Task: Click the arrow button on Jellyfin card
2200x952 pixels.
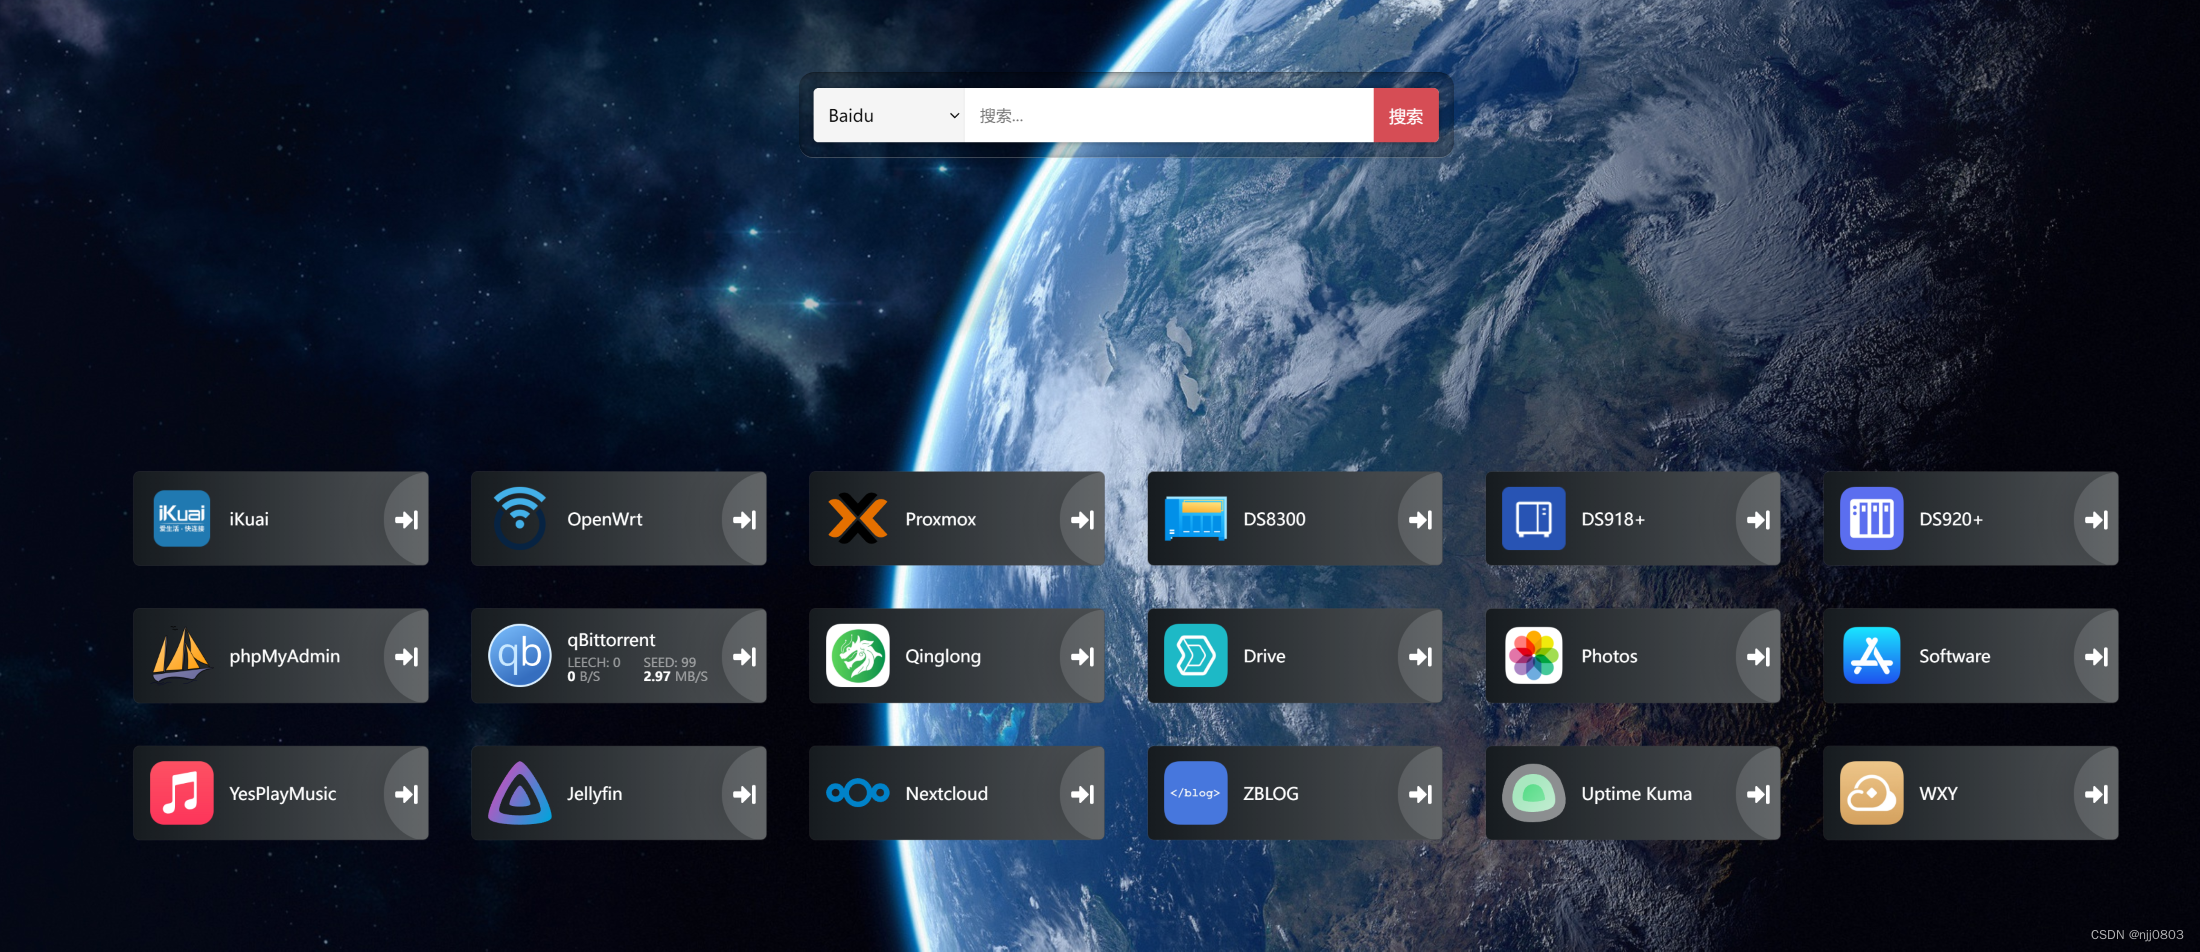Action: click(x=745, y=793)
